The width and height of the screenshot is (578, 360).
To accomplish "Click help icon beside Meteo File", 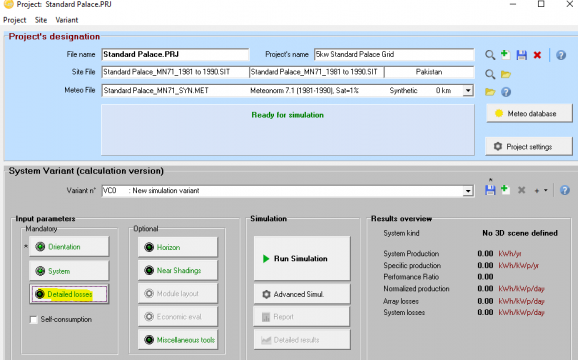I will click(506, 92).
